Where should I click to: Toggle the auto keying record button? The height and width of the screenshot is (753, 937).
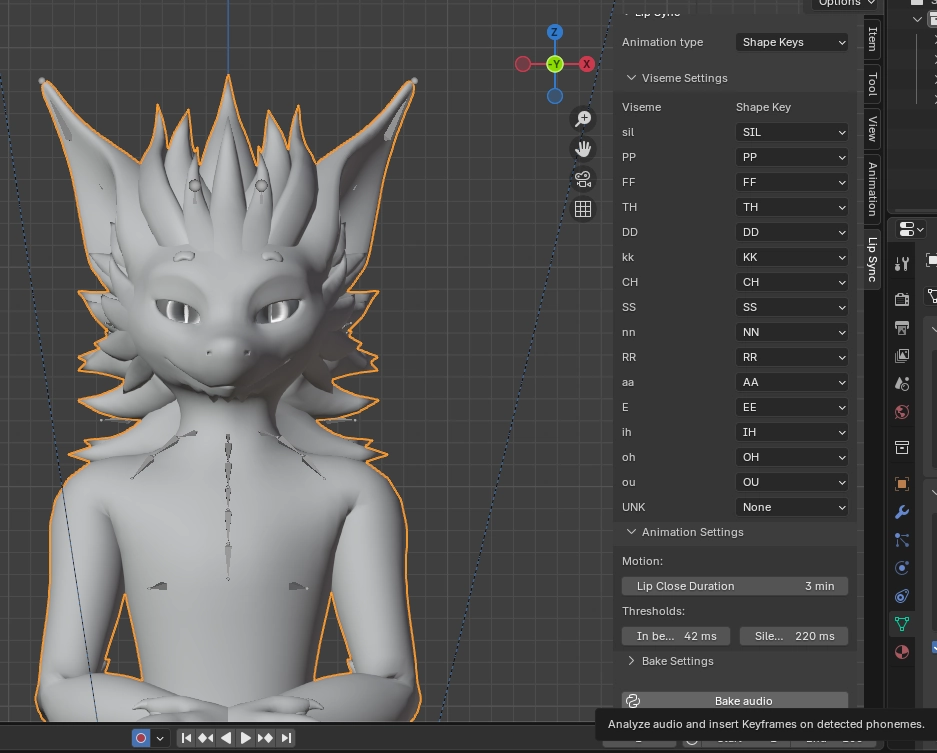[x=141, y=738]
